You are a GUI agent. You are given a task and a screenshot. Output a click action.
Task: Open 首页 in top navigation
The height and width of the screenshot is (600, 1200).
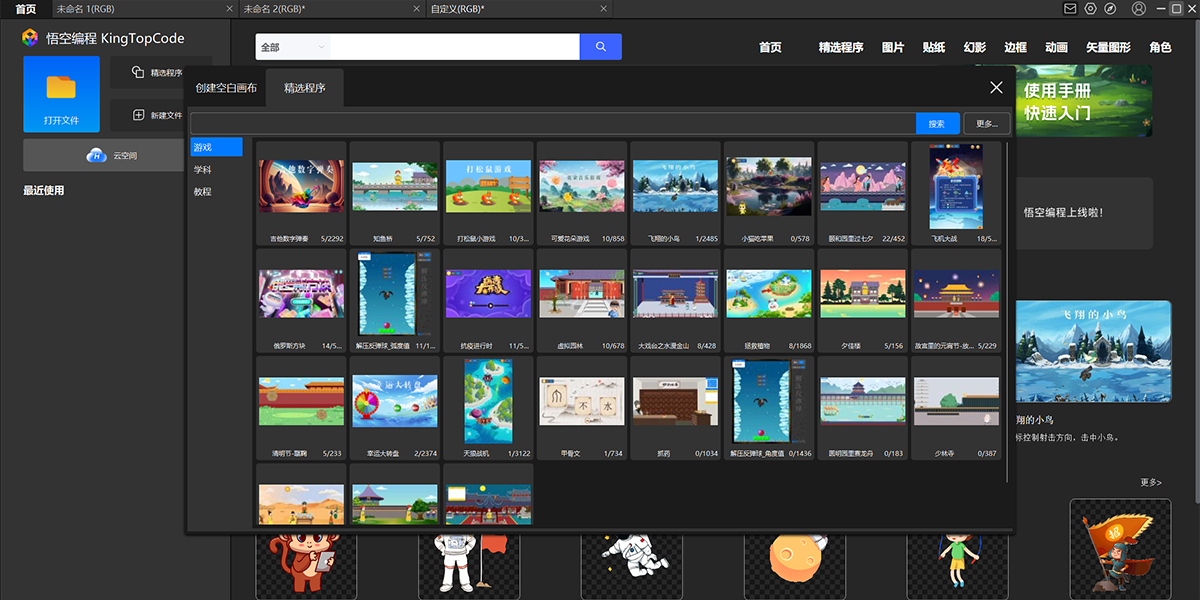(x=770, y=47)
